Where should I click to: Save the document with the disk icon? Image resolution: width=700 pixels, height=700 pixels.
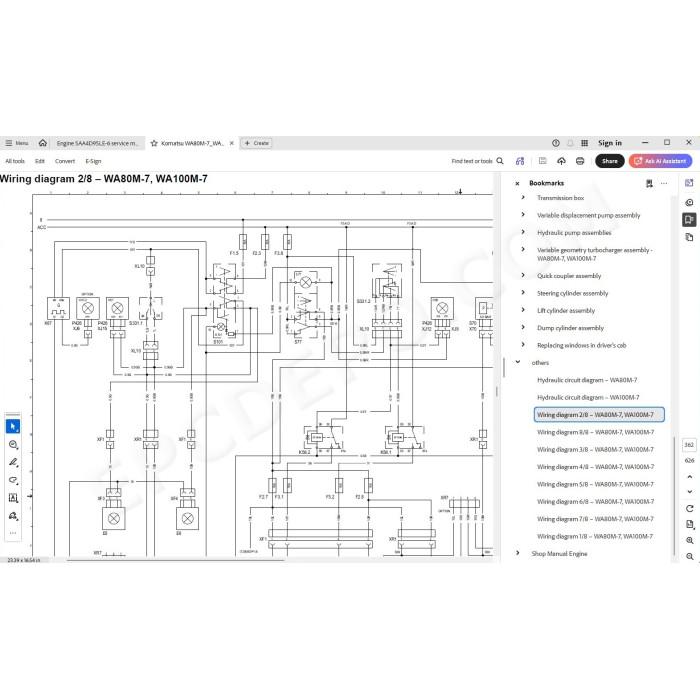(x=542, y=161)
